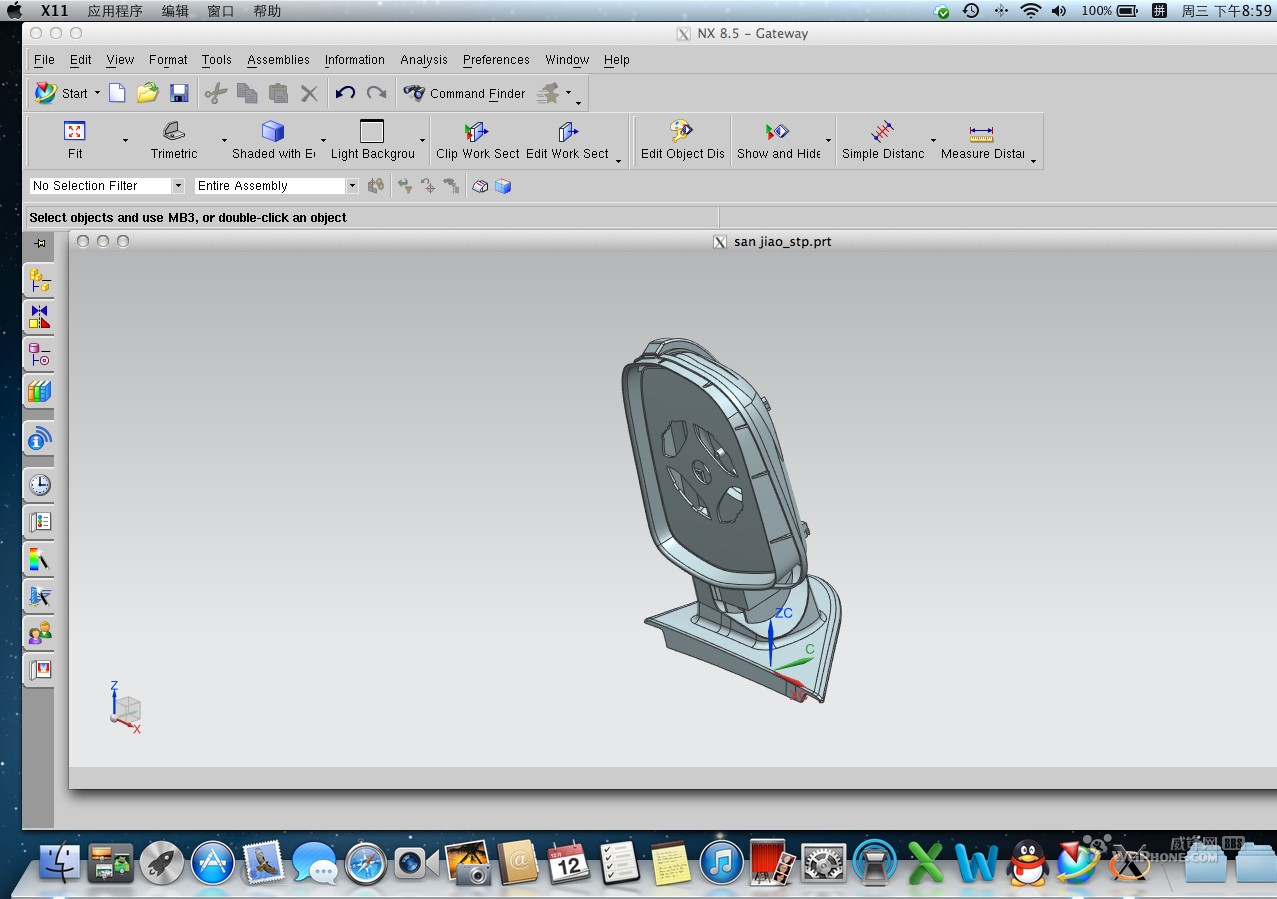Open the Preferences menu
The height and width of the screenshot is (899, 1277).
tap(496, 60)
